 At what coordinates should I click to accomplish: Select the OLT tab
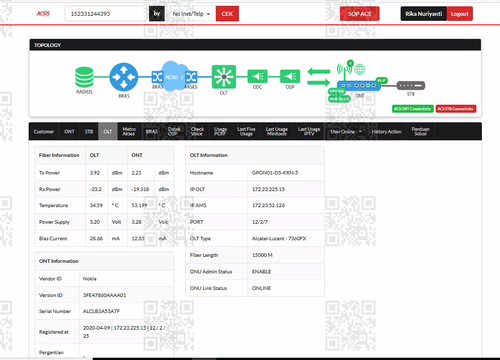click(x=108, y=132)
